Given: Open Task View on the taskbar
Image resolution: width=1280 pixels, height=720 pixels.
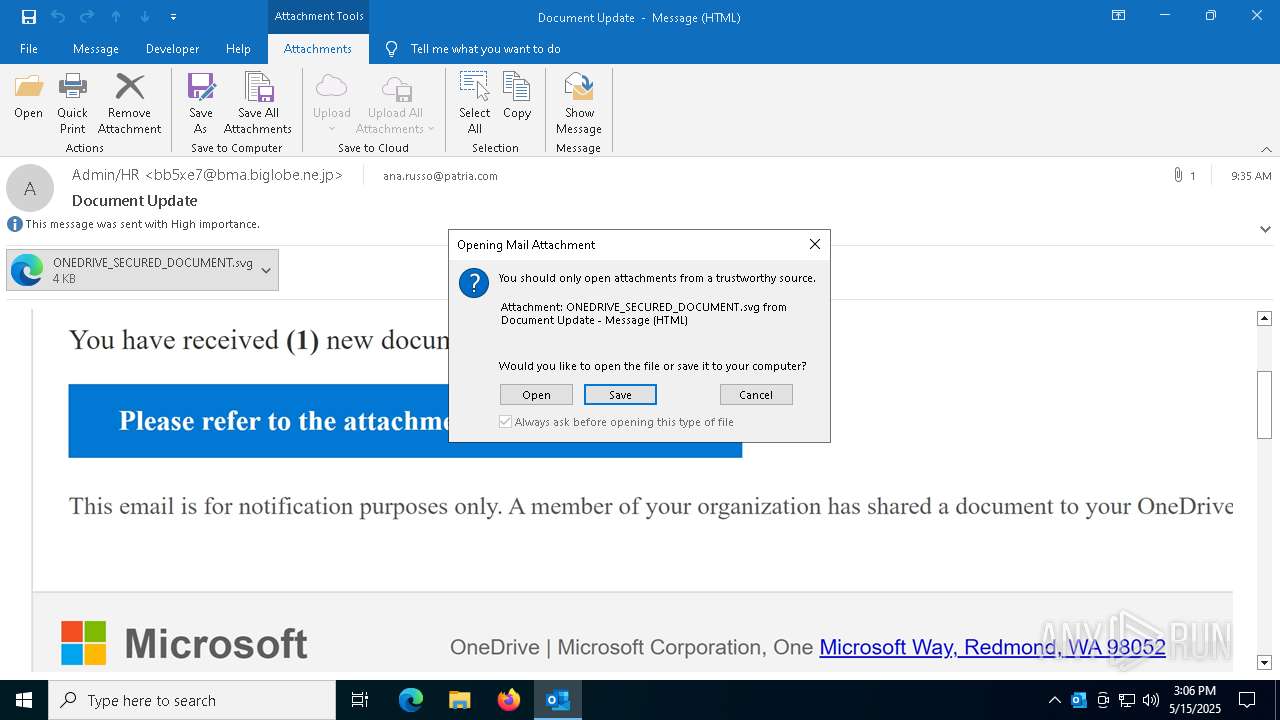Looking at the screenshot, I should (360, 700).
